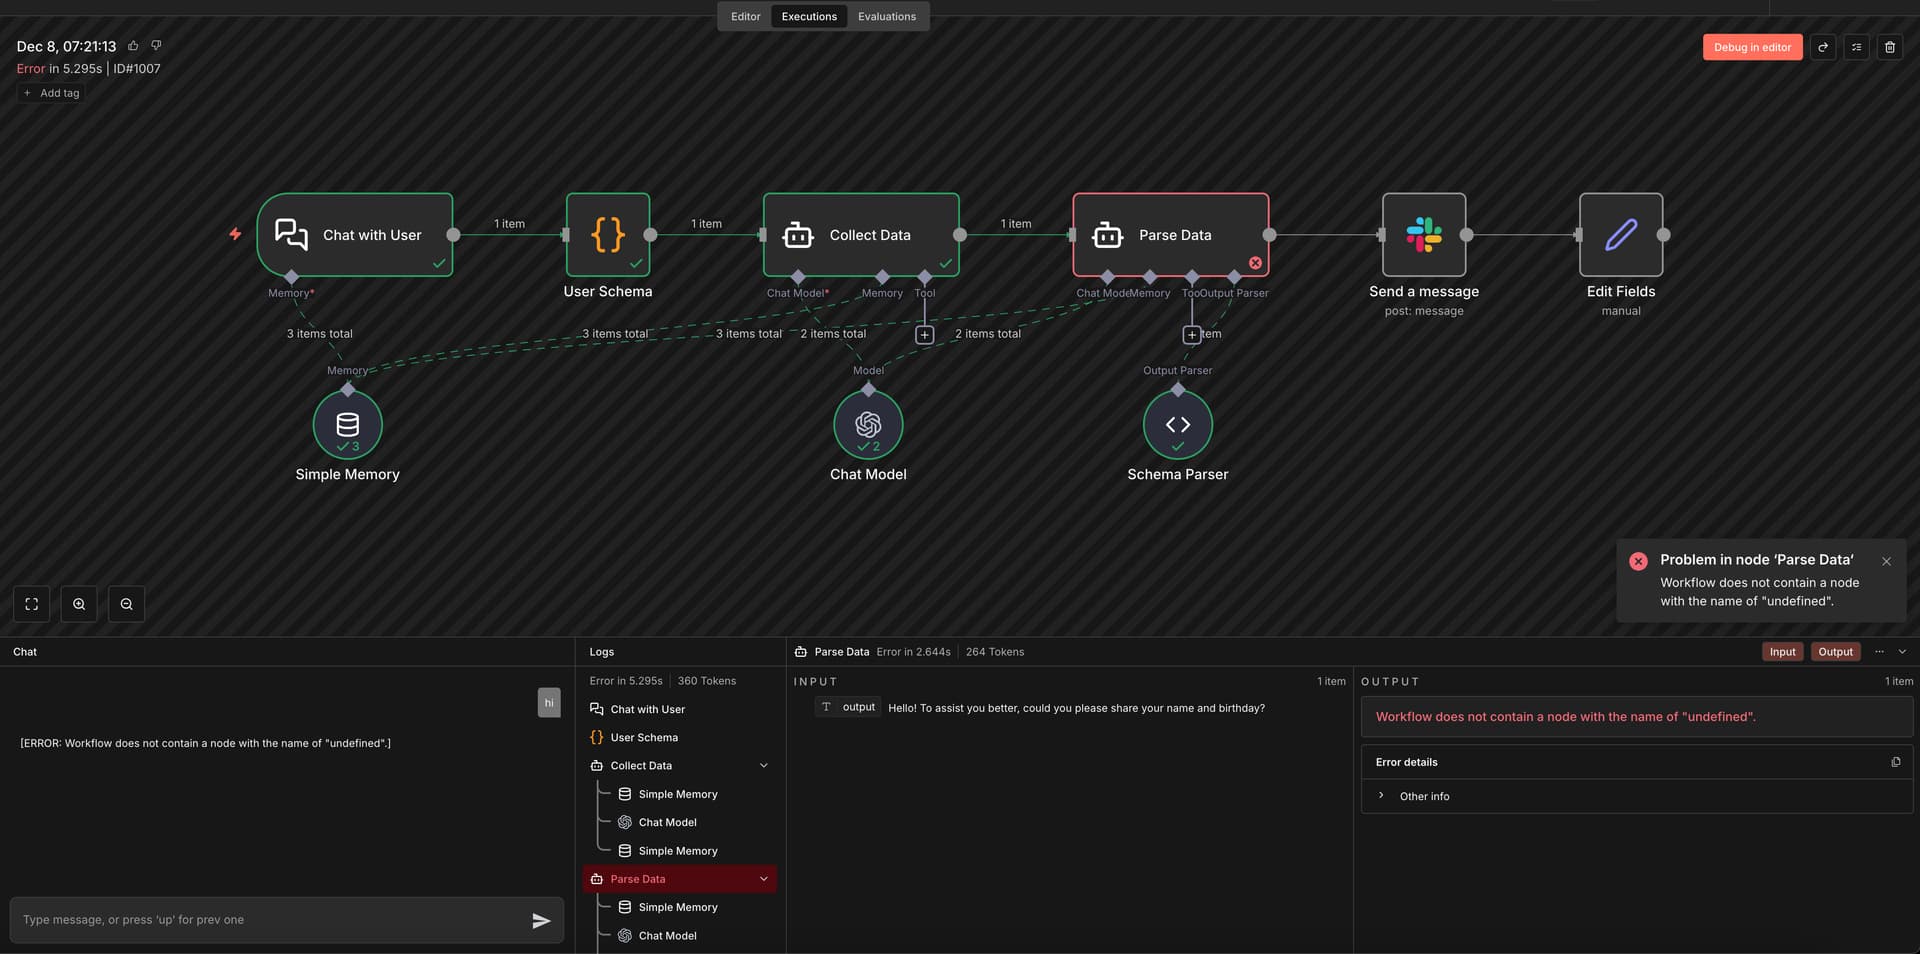Select the Collect Data node on canvas

861,235
